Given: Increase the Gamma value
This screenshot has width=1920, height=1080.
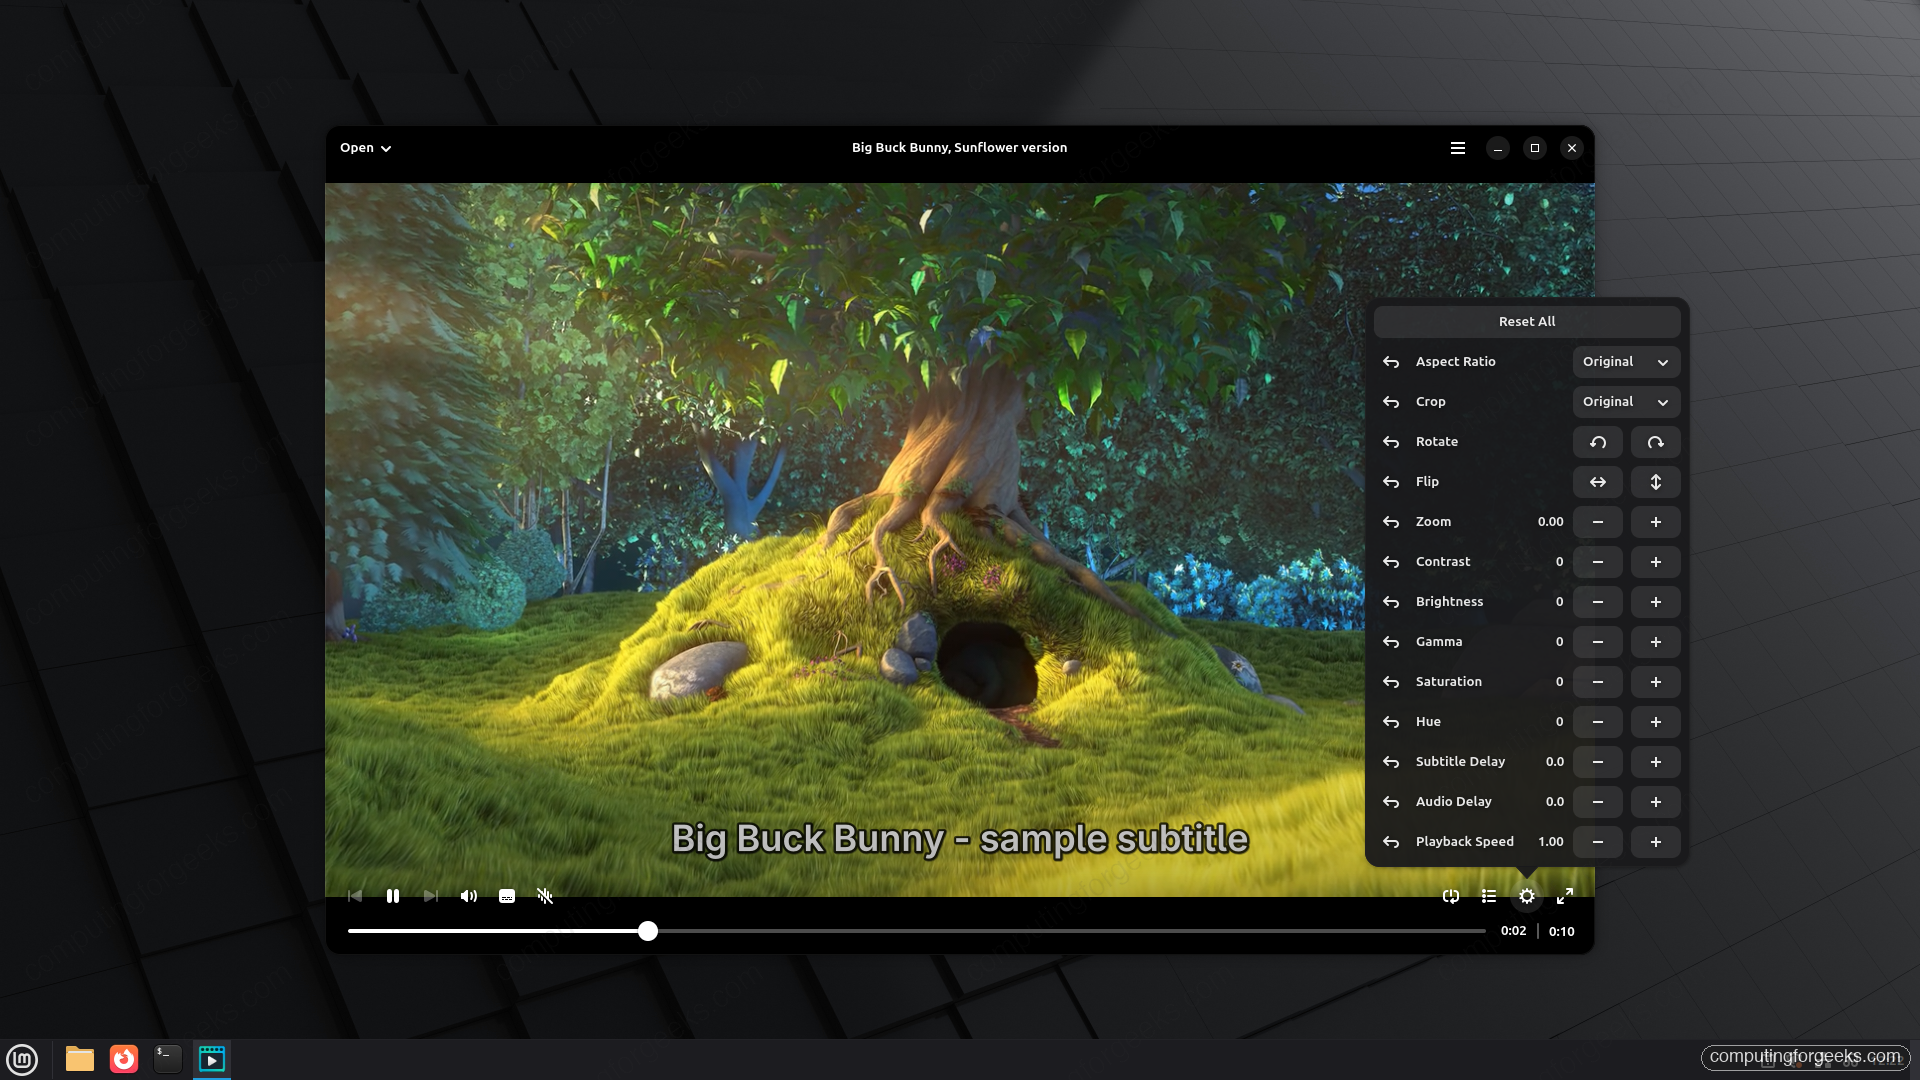Looking at the screenshot, I should pyautogui.click(x=1656, y=642).
